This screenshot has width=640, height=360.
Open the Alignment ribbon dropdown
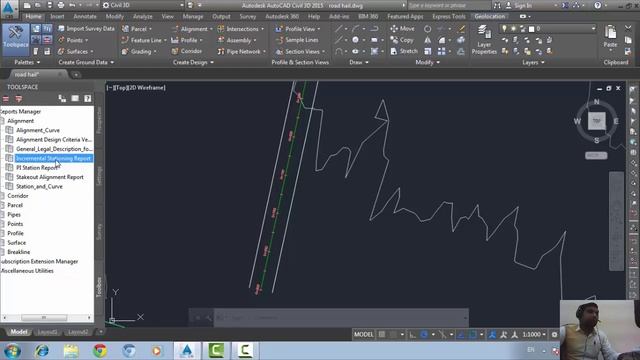[x=192, y=29]
